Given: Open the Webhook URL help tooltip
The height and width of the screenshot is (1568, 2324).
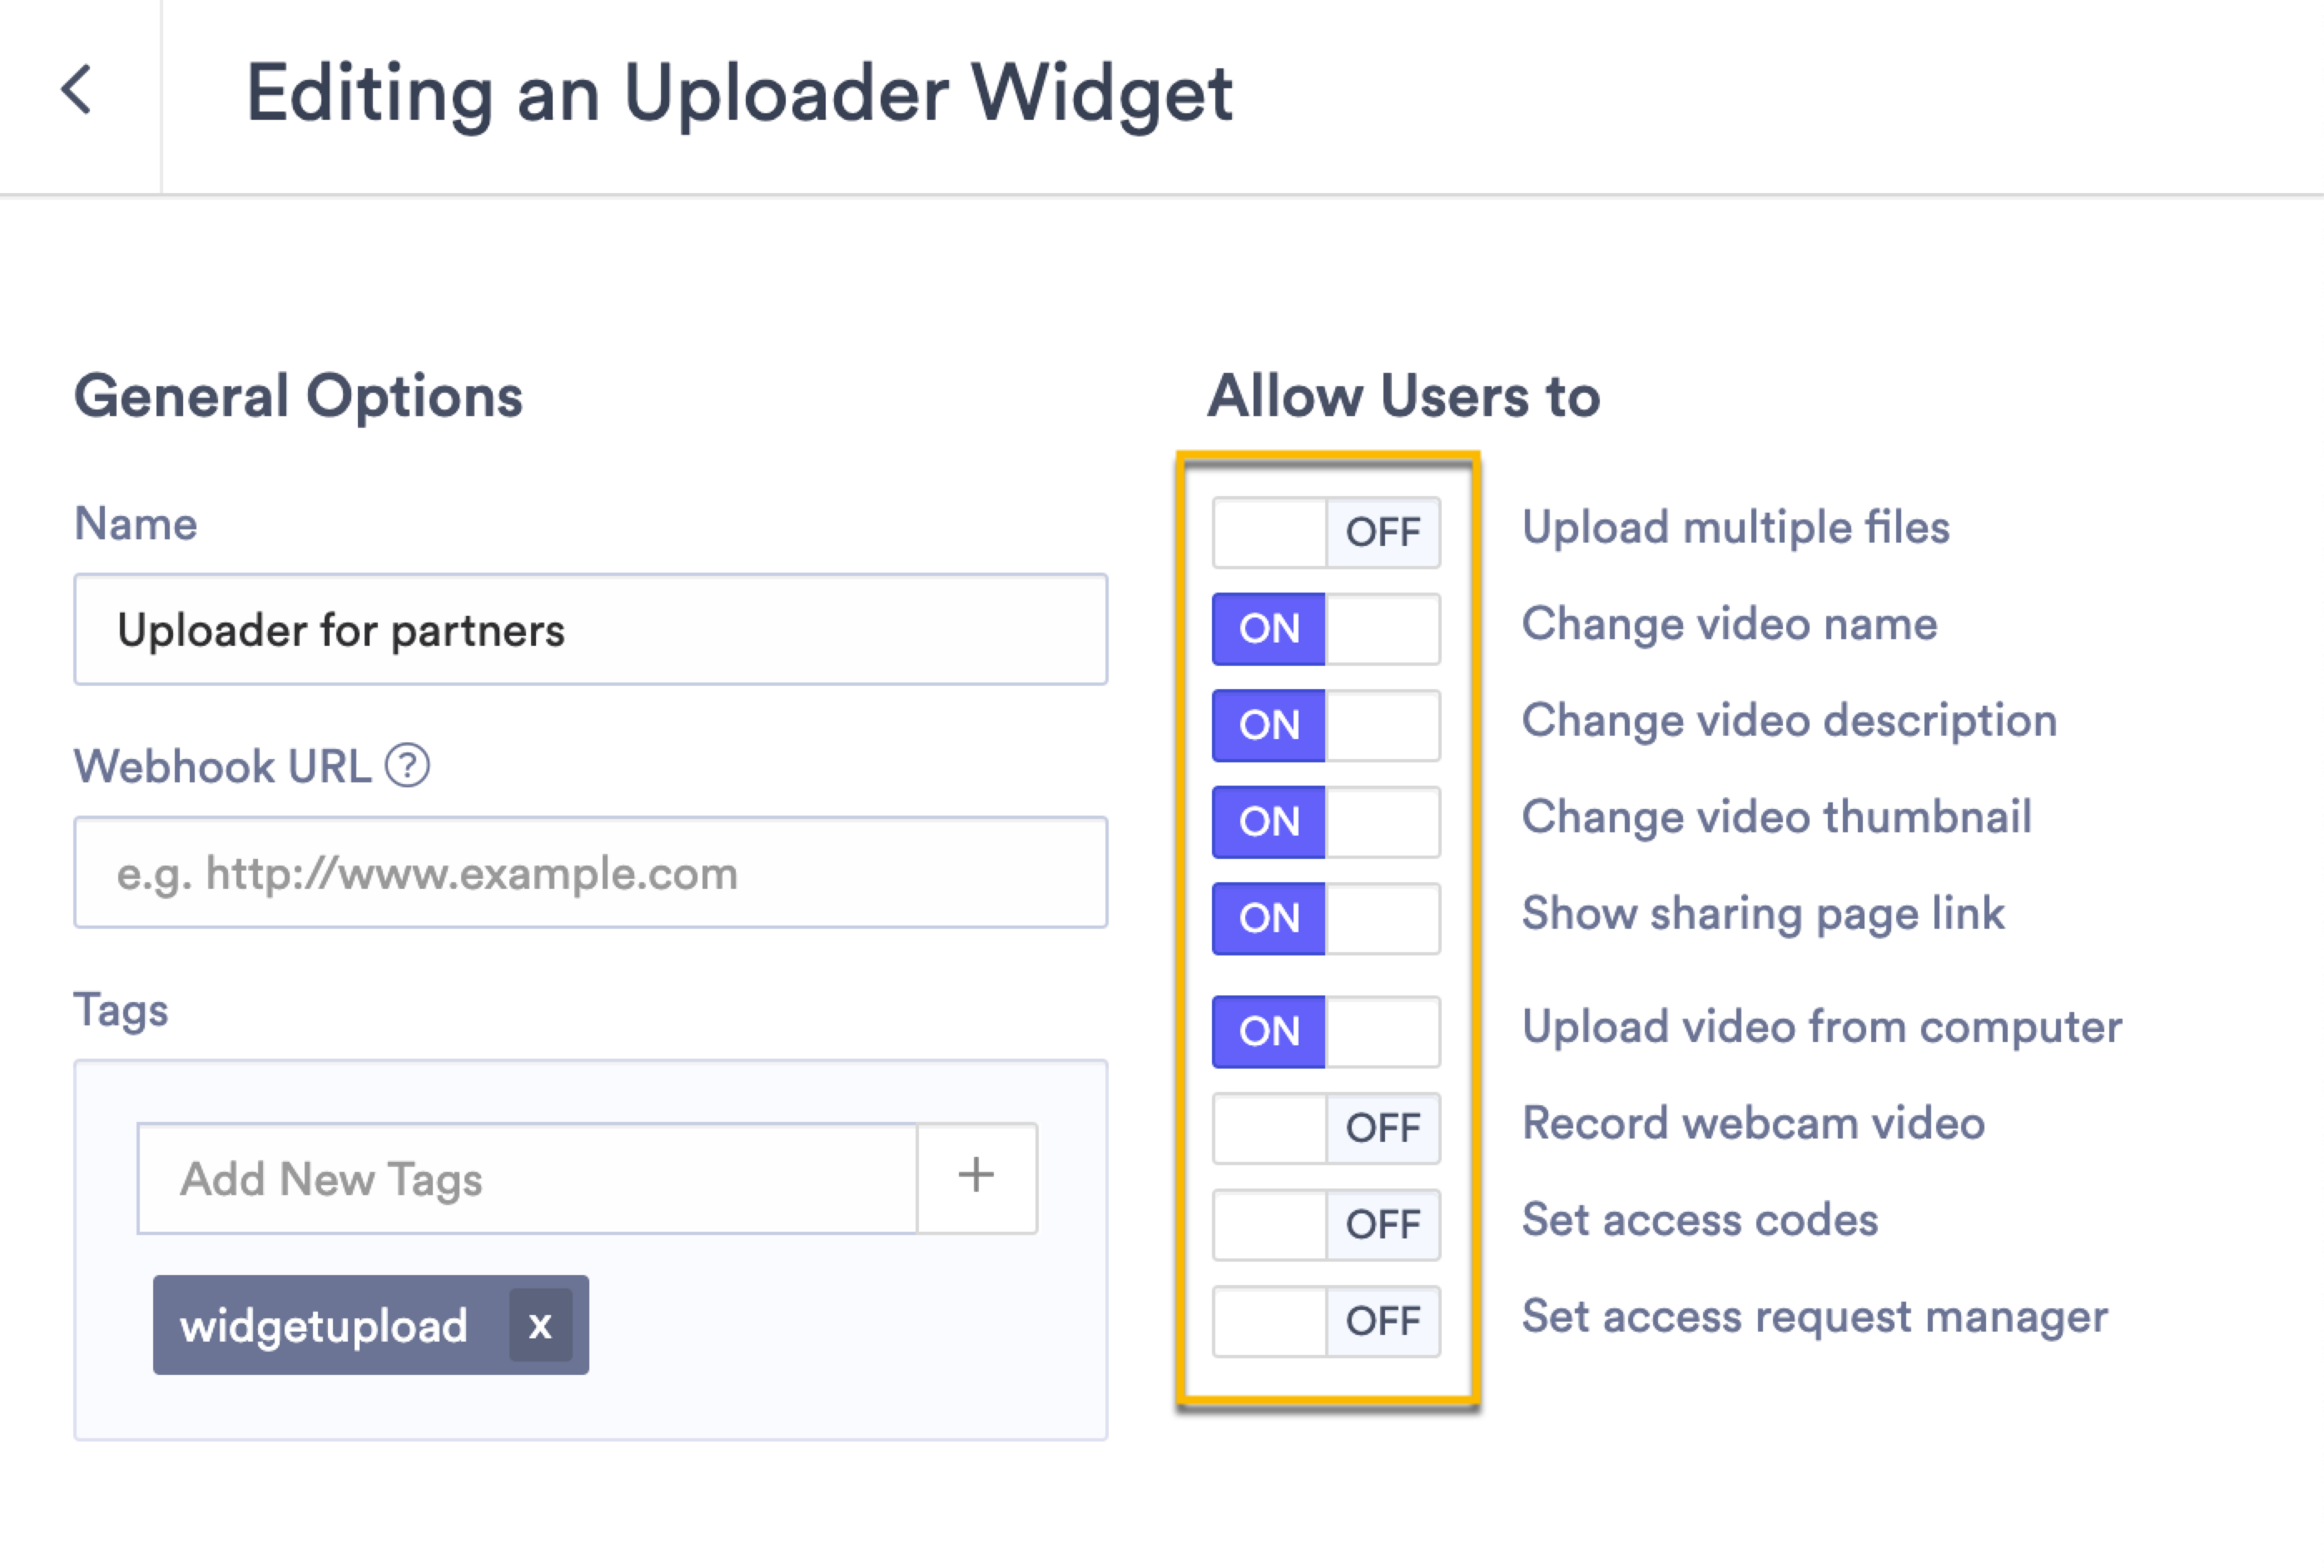Looking at the screenshot, I should pos(407,767).
